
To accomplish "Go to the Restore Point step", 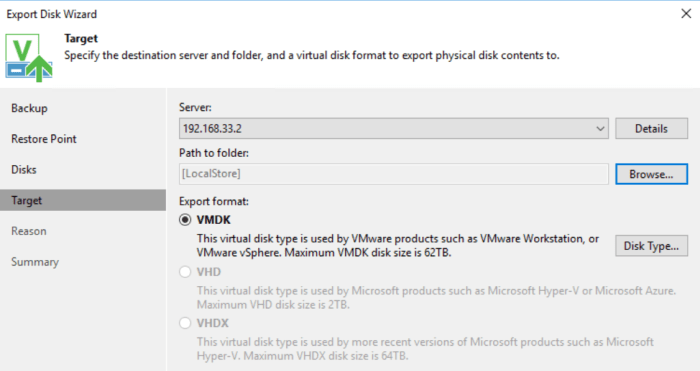I will [44, 139].
